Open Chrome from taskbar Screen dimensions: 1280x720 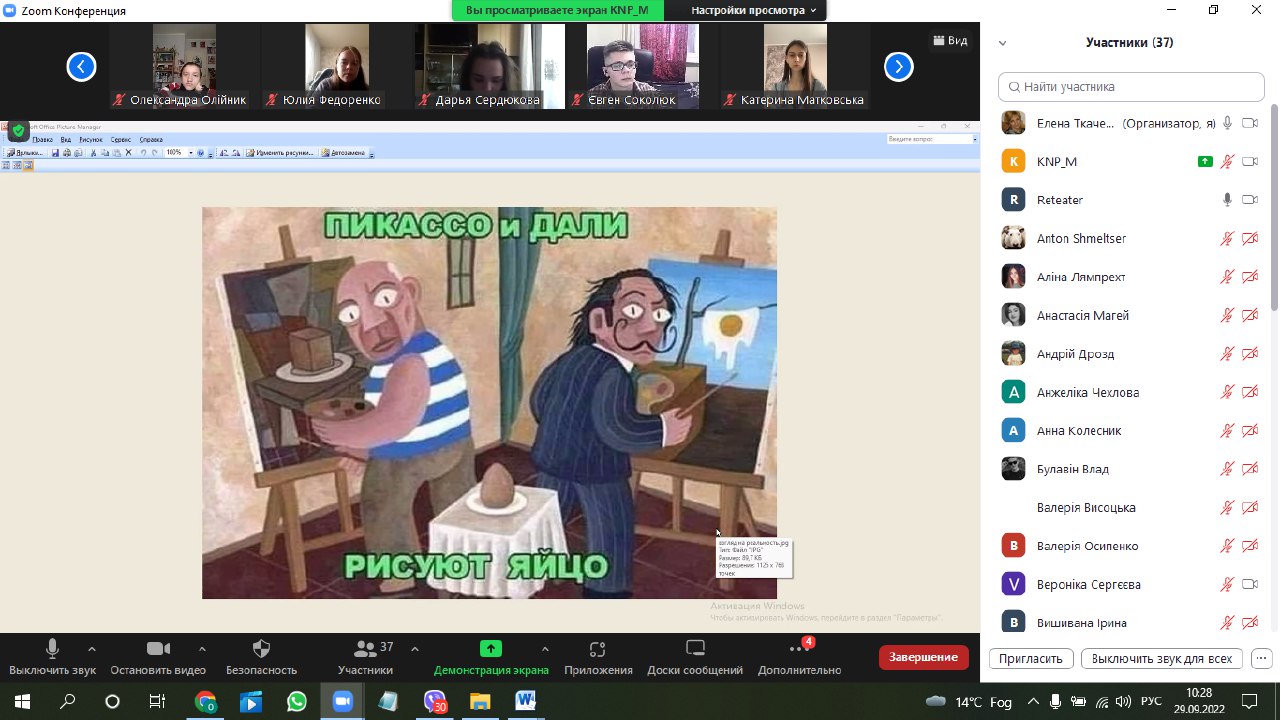pos(205,701)
